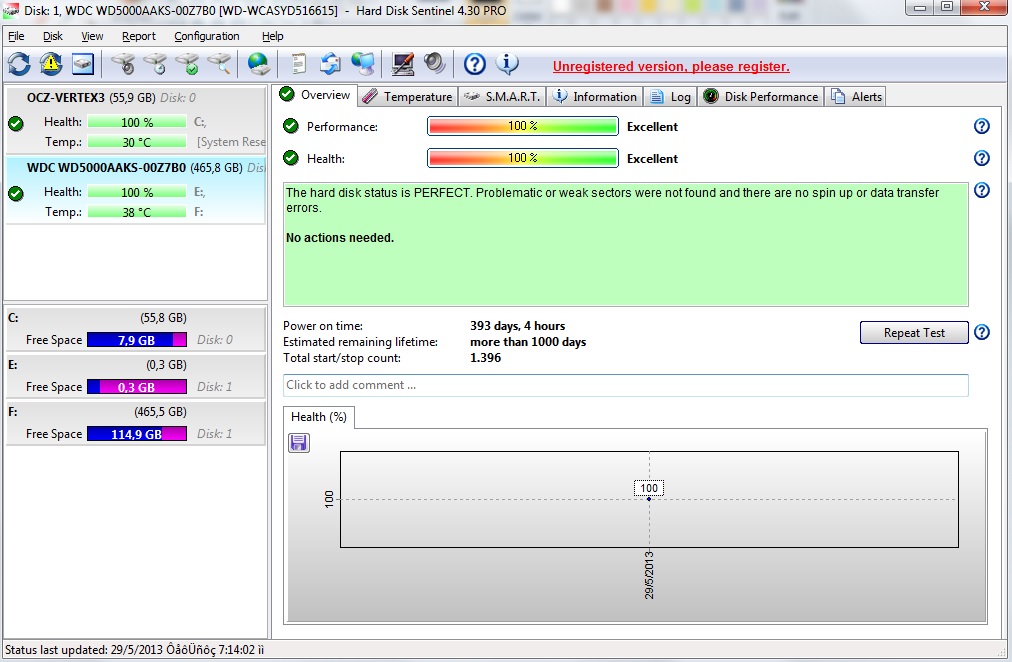Open the Configuration menu
The height and width of the screenshot is (662, 1012).
(x=207, y=36)
